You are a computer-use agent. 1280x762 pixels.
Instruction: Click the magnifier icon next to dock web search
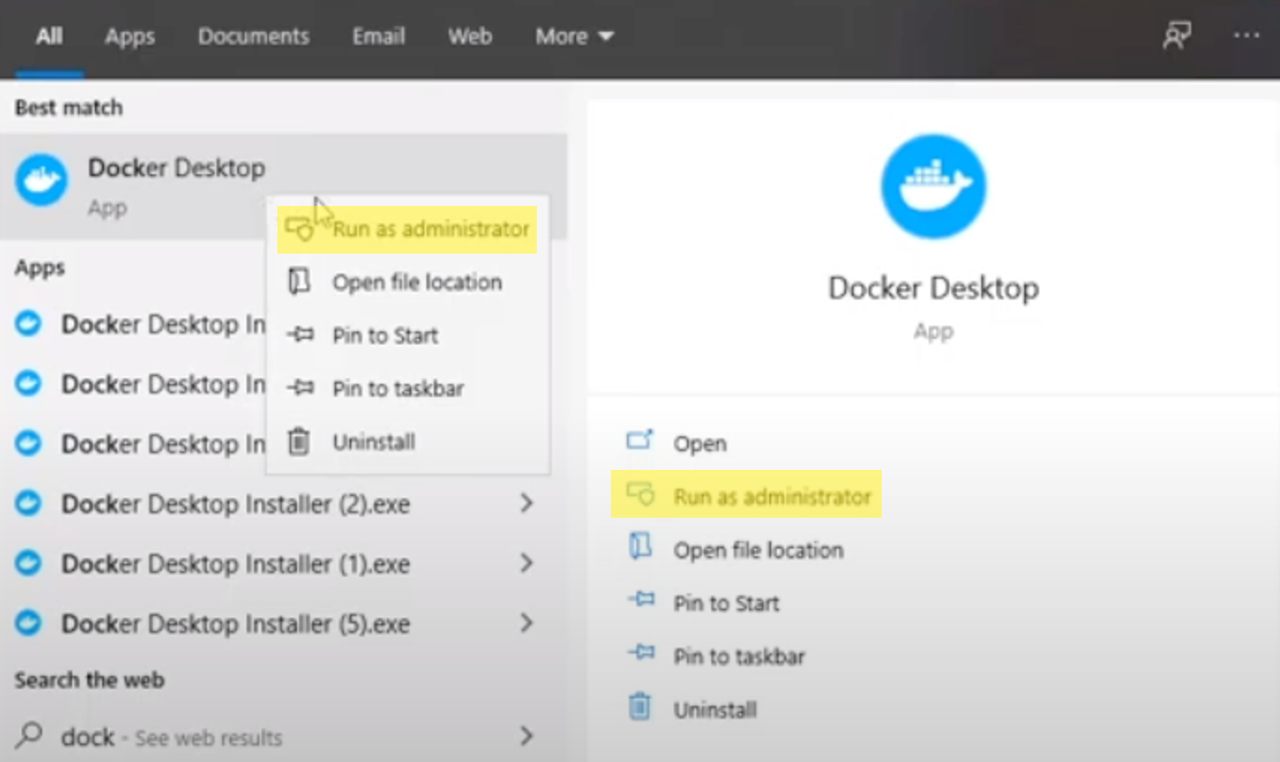[x=29, y=737]
